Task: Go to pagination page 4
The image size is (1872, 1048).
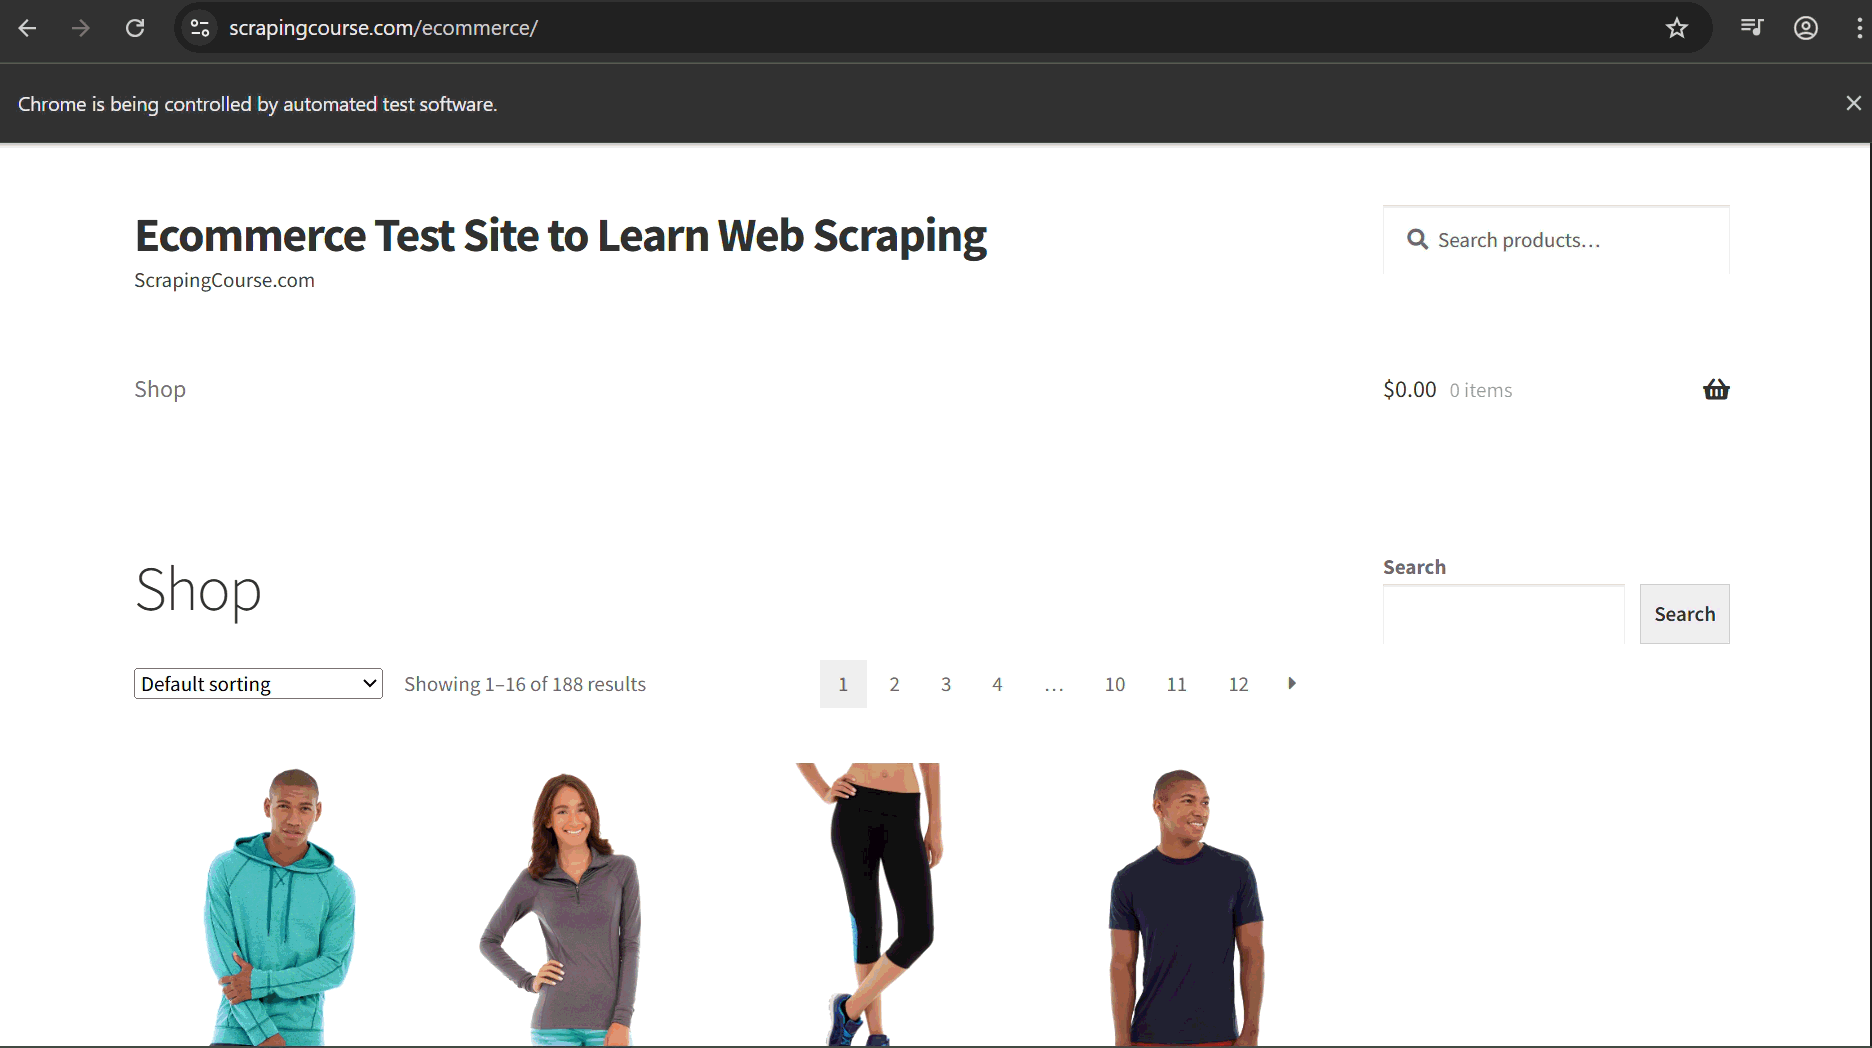Action: coord(997,684)
